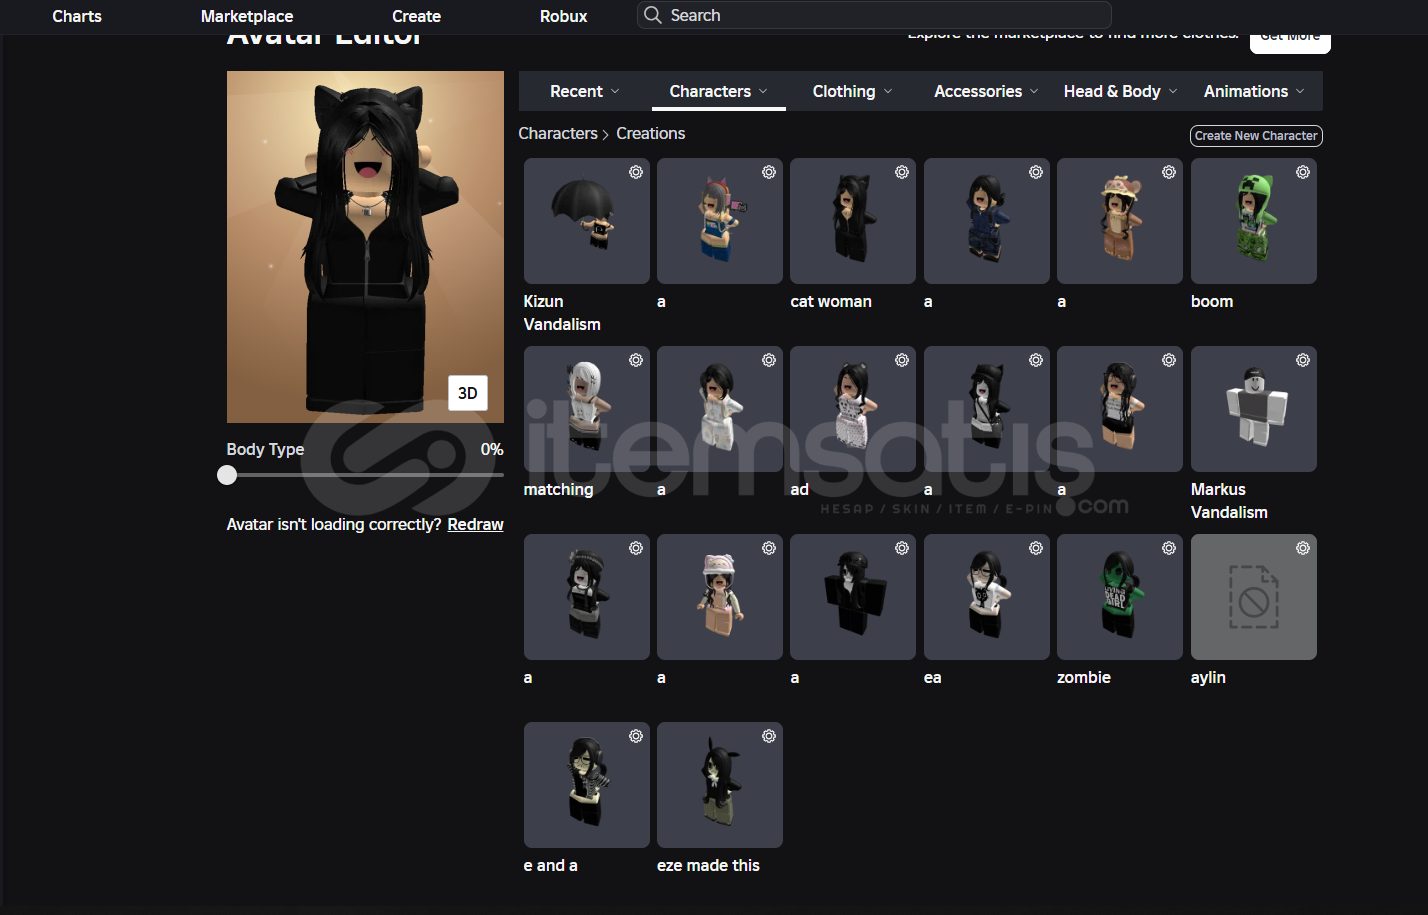Click the large avatar preview image
Screen dimensions: 1428x915
coord(365,247)
